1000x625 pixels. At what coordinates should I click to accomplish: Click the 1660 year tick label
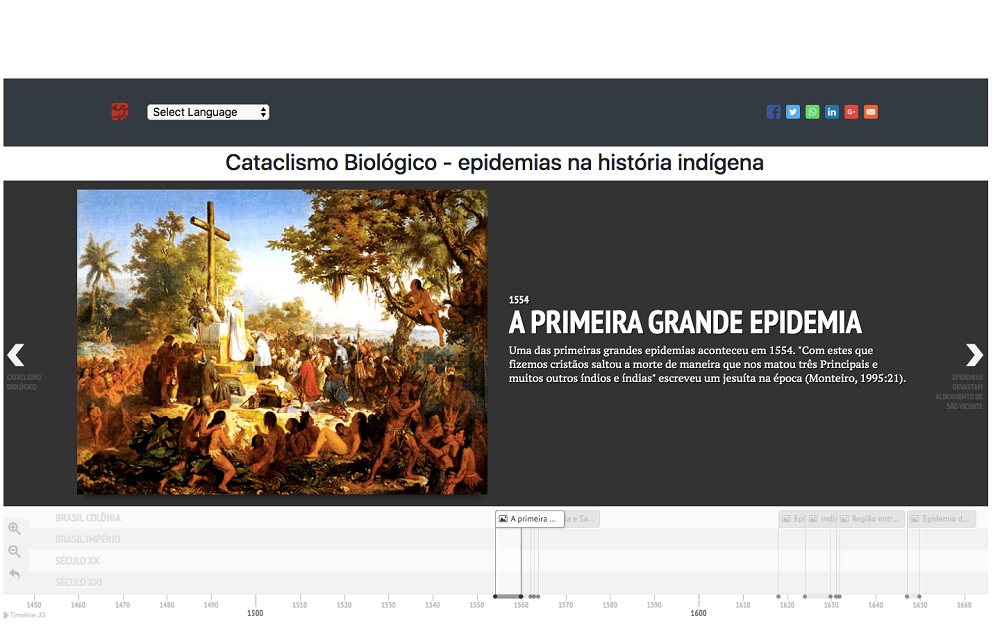964,605
